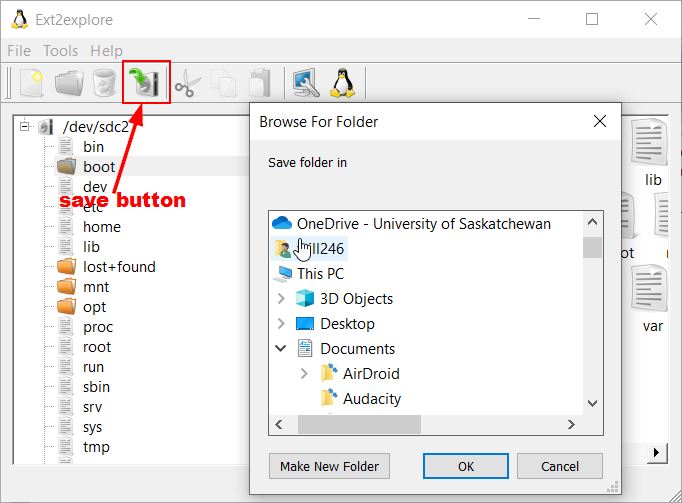The height and width of the screenshot is (503, 682).
Task: Click the Make New Folder button
Action: (x=329, y=466)
